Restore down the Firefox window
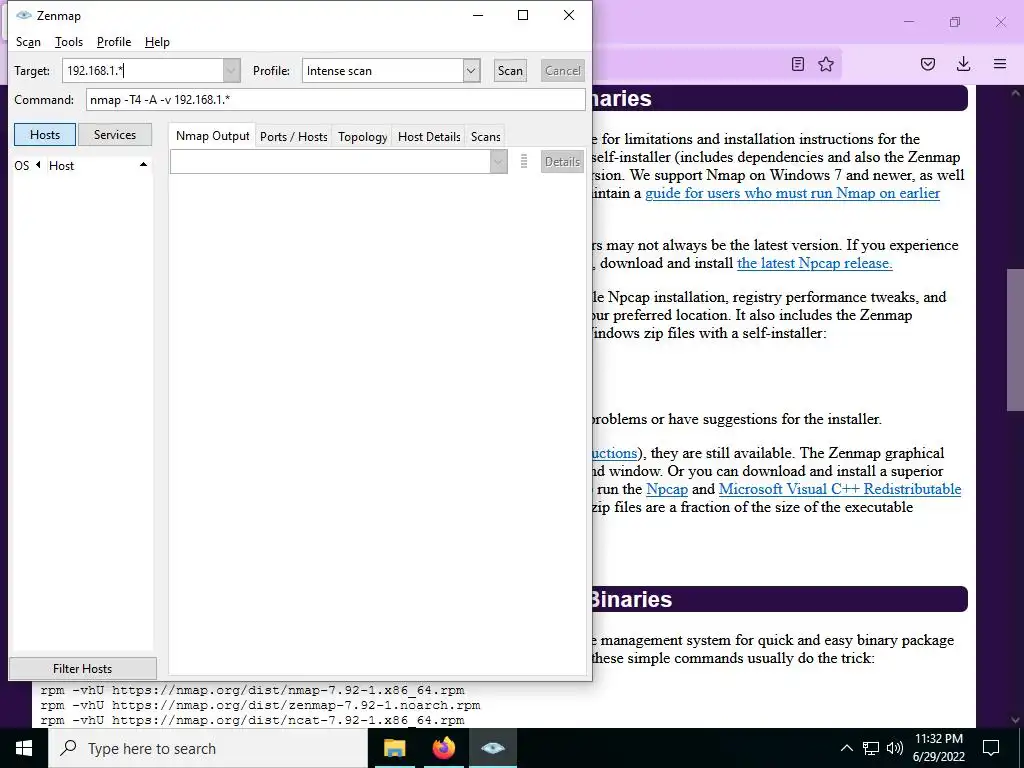Image resolution: width=1024 pixels, height=768 pixels. [x=955, y=22]
